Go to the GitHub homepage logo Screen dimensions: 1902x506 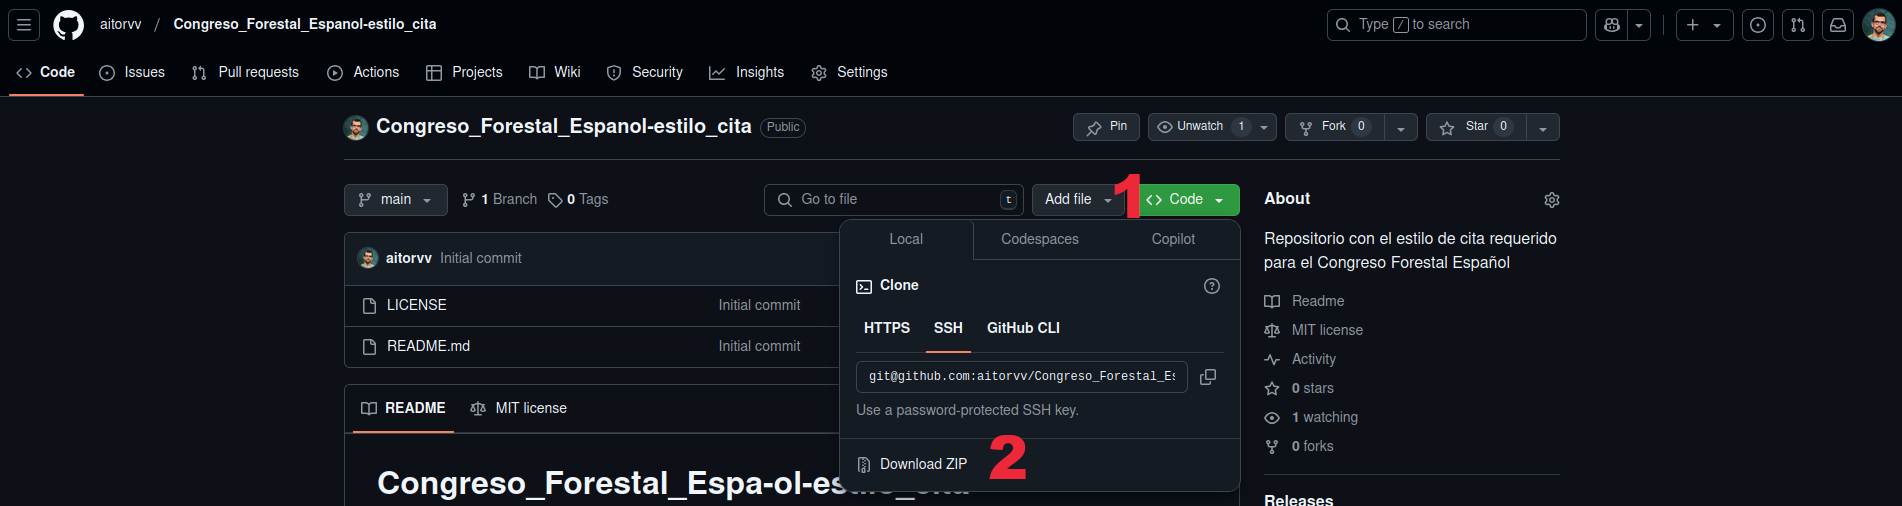(x=69, y=25)
